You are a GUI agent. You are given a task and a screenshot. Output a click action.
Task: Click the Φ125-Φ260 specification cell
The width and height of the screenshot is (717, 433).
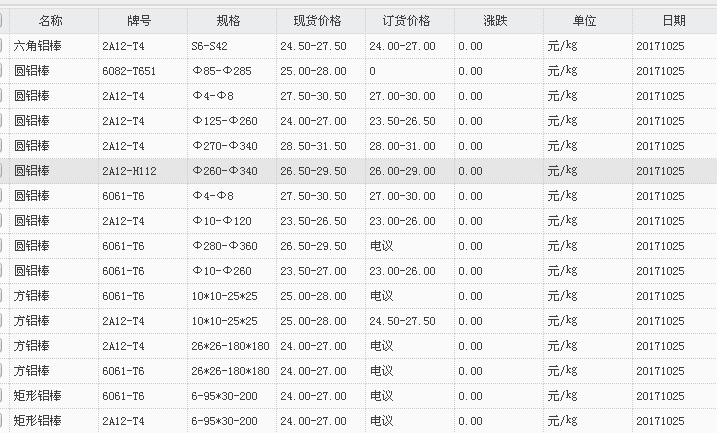225,121
